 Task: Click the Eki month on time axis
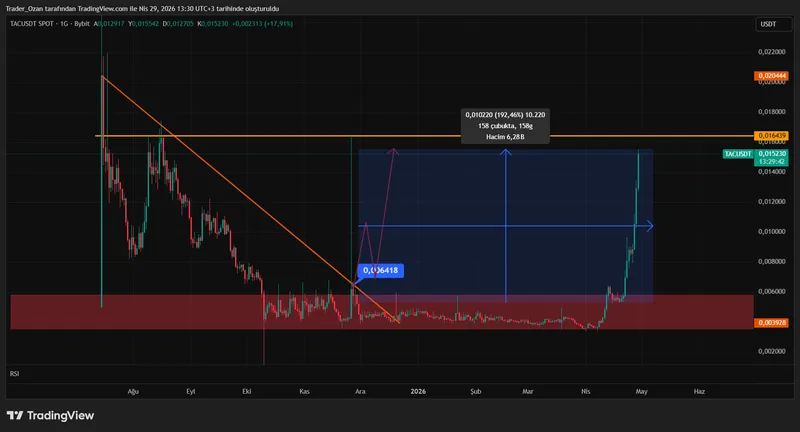pos(246,392)
